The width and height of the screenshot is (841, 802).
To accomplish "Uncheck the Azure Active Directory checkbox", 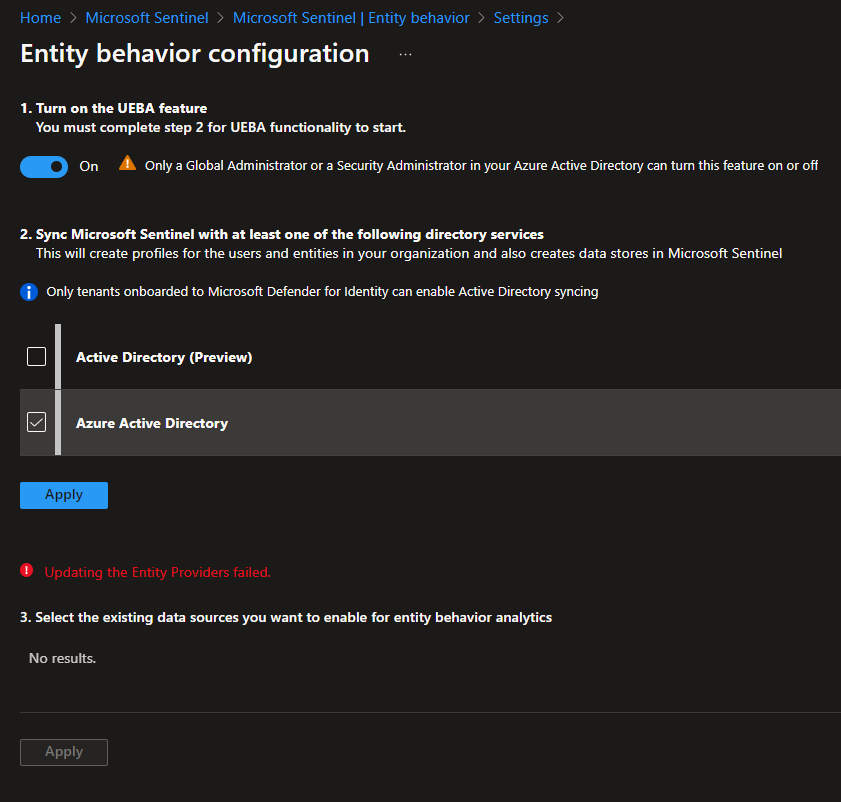I will 36,422.
